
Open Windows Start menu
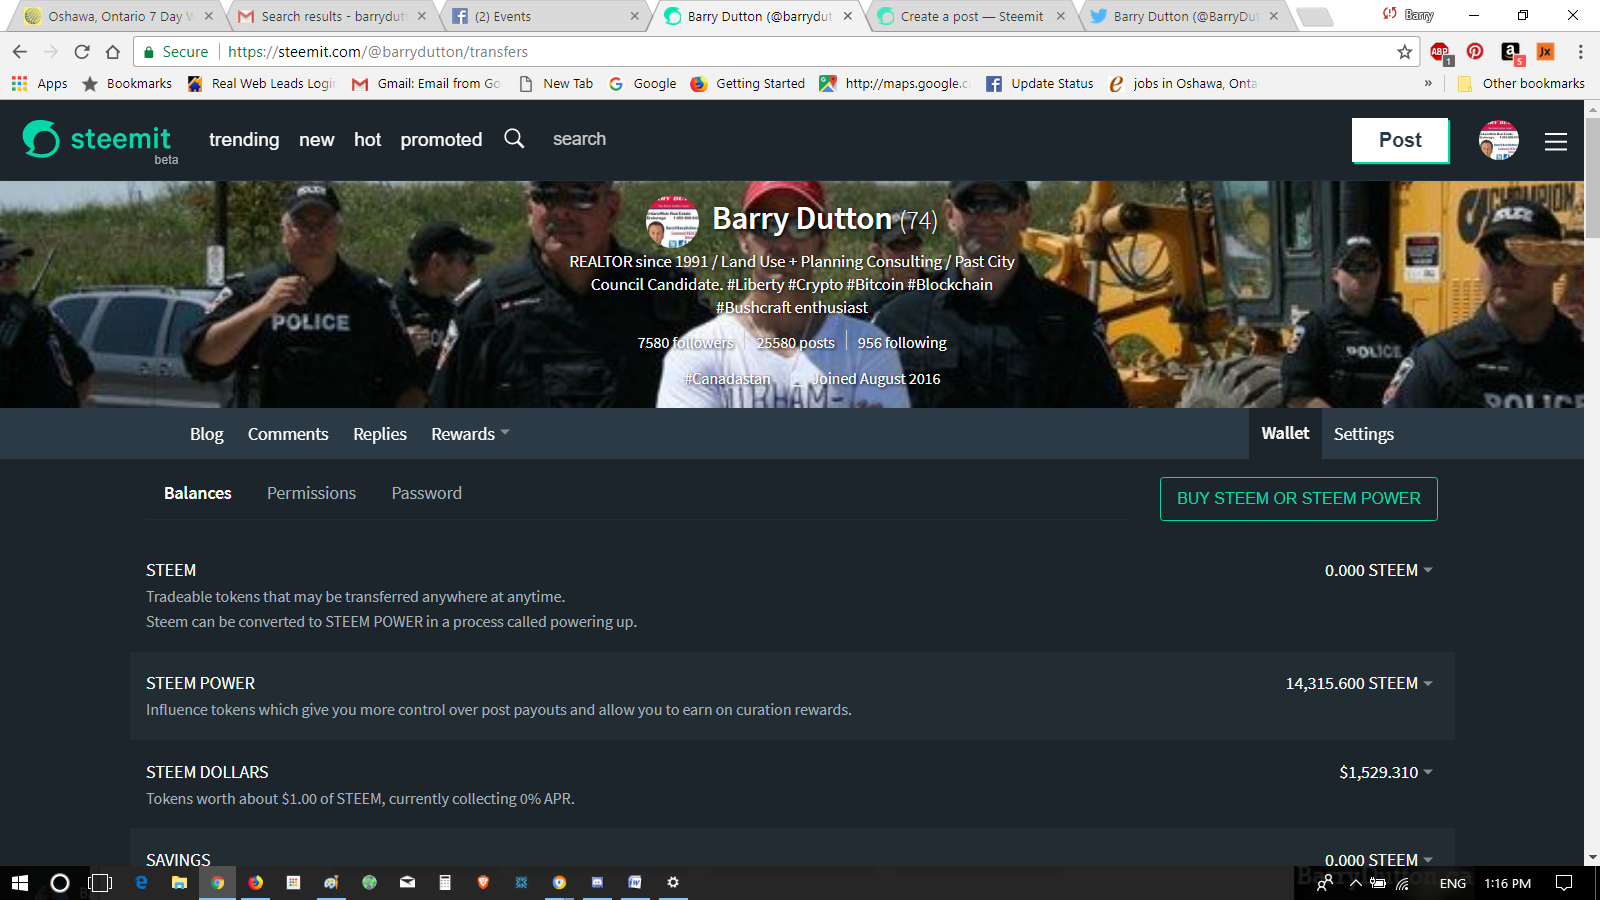[20, 883]
